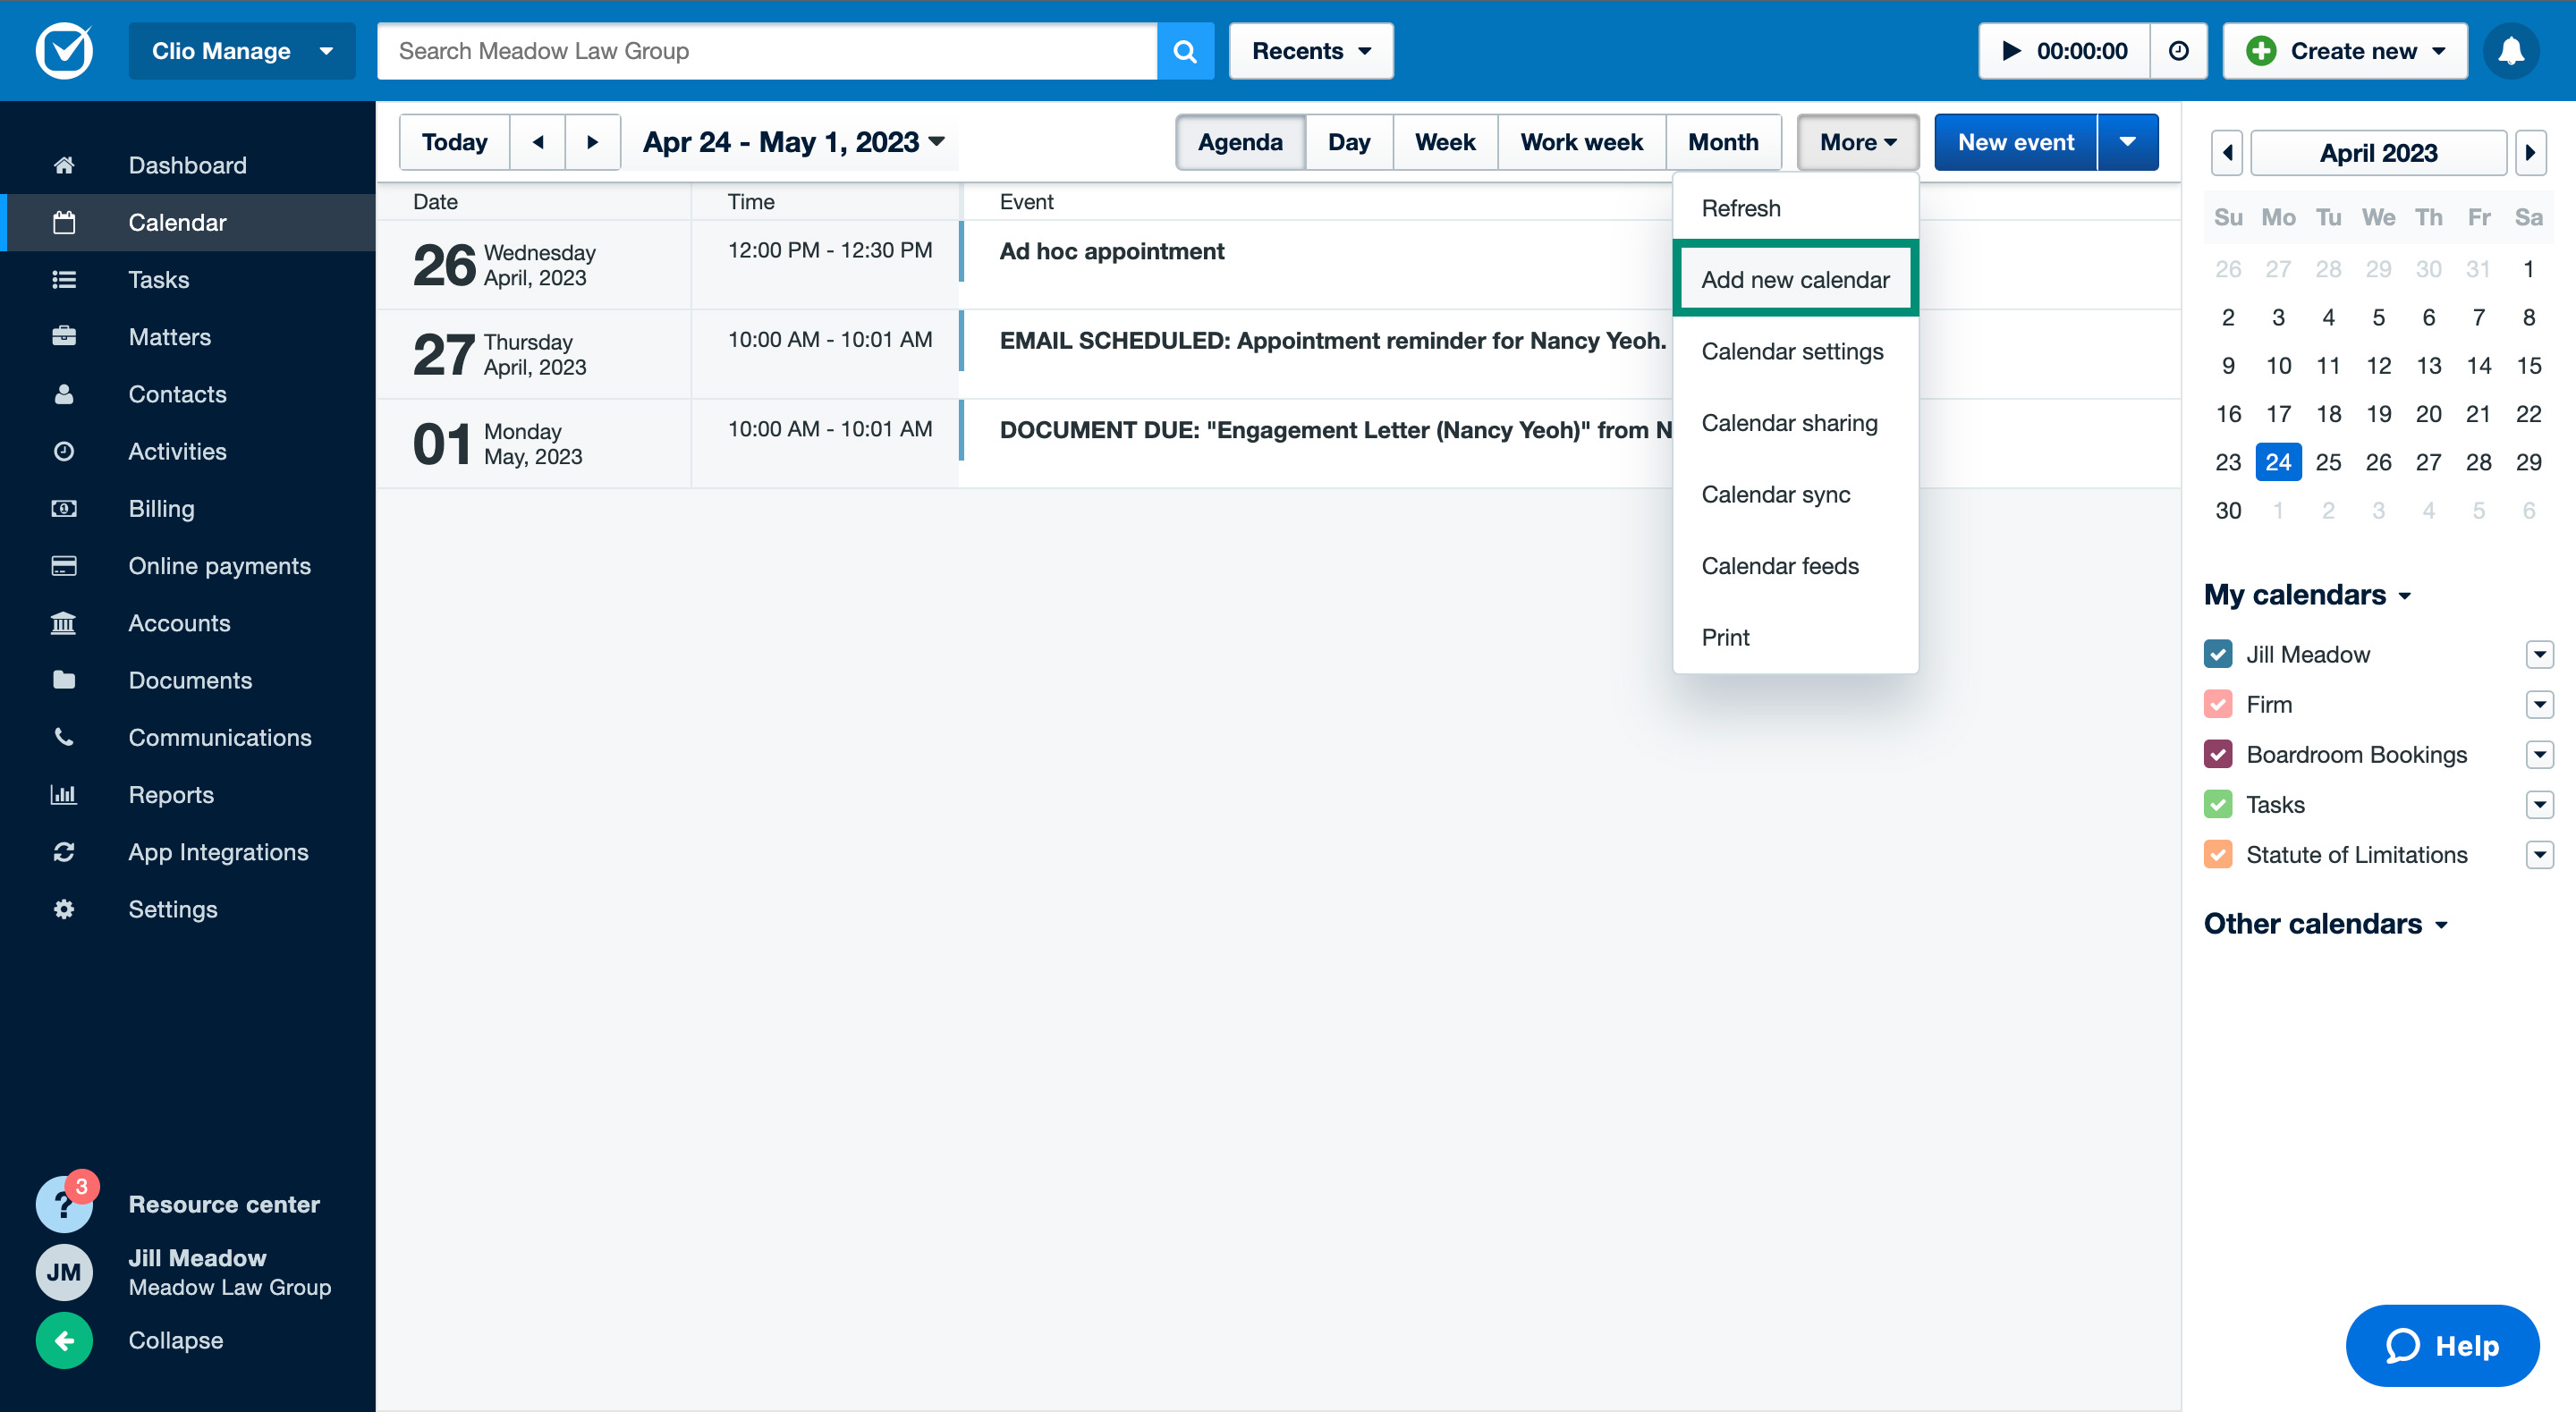The width and height of the screenshot is (2576, 1412).
Task: Collapse the My calendars section
Action: (x=2307, y=594)
